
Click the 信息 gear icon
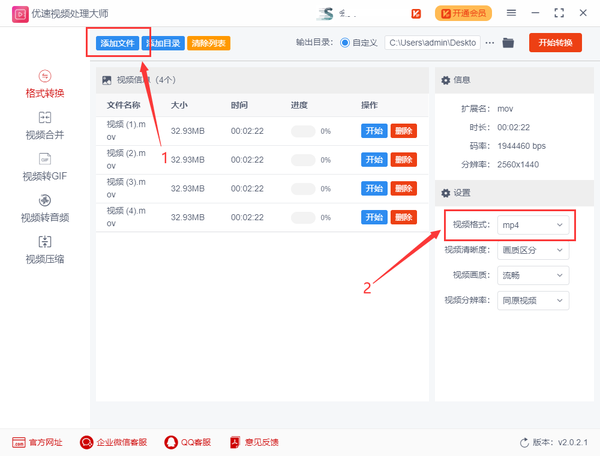point(445,80)
